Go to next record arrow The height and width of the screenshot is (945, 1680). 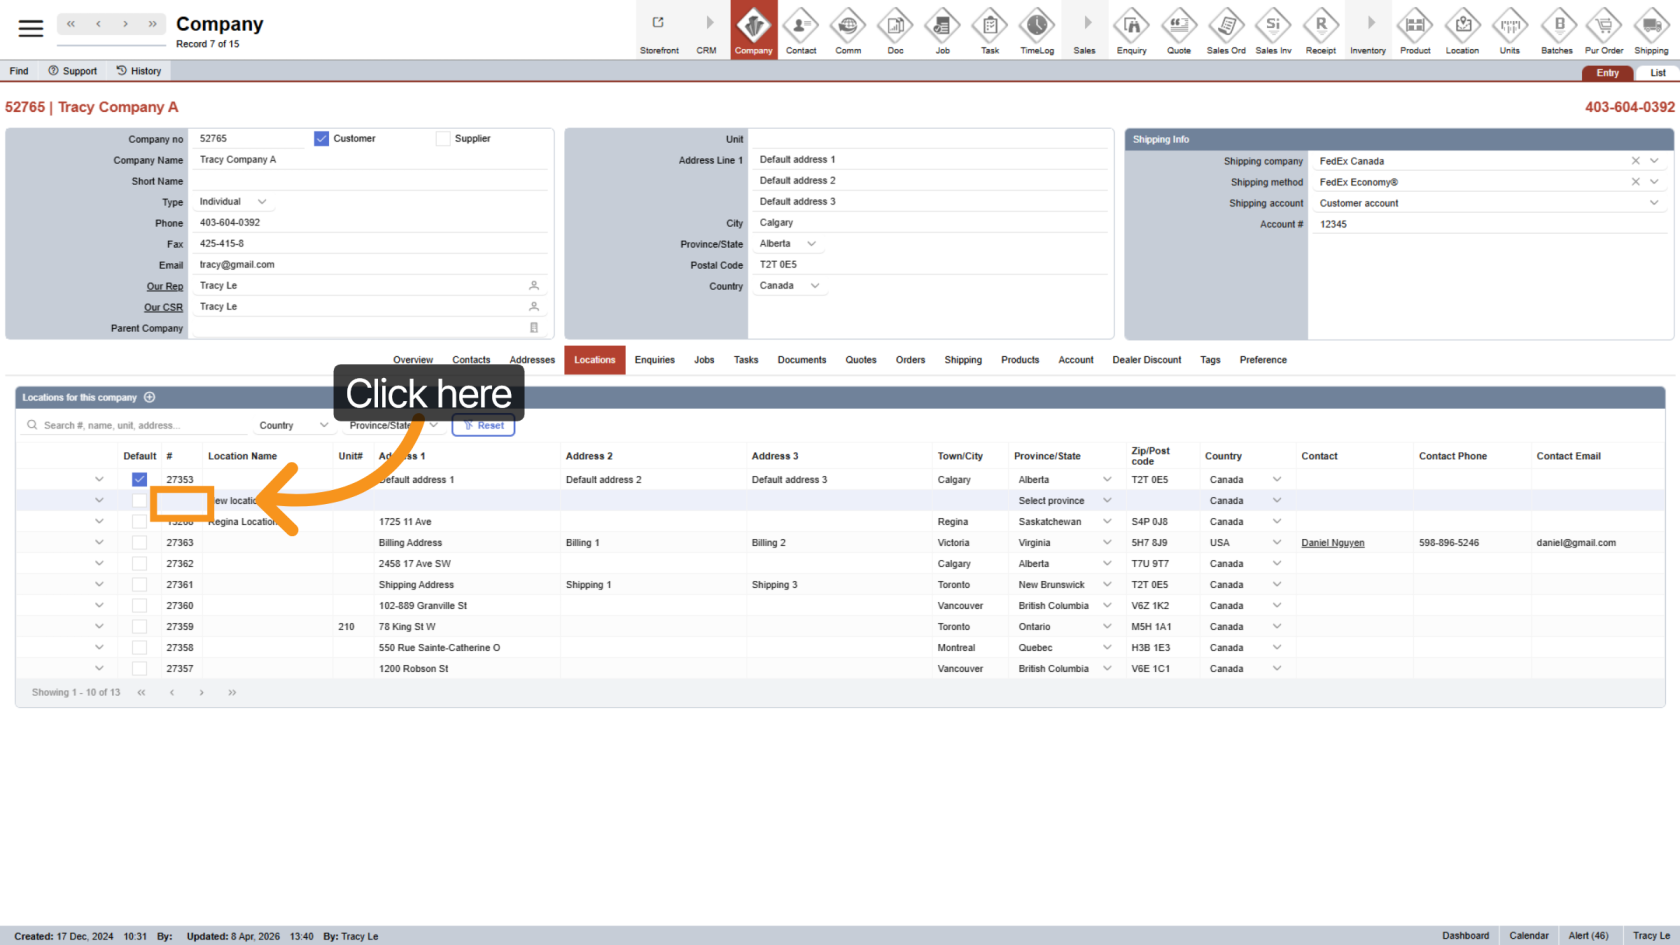pyautogui.click(x=125, y=24)
